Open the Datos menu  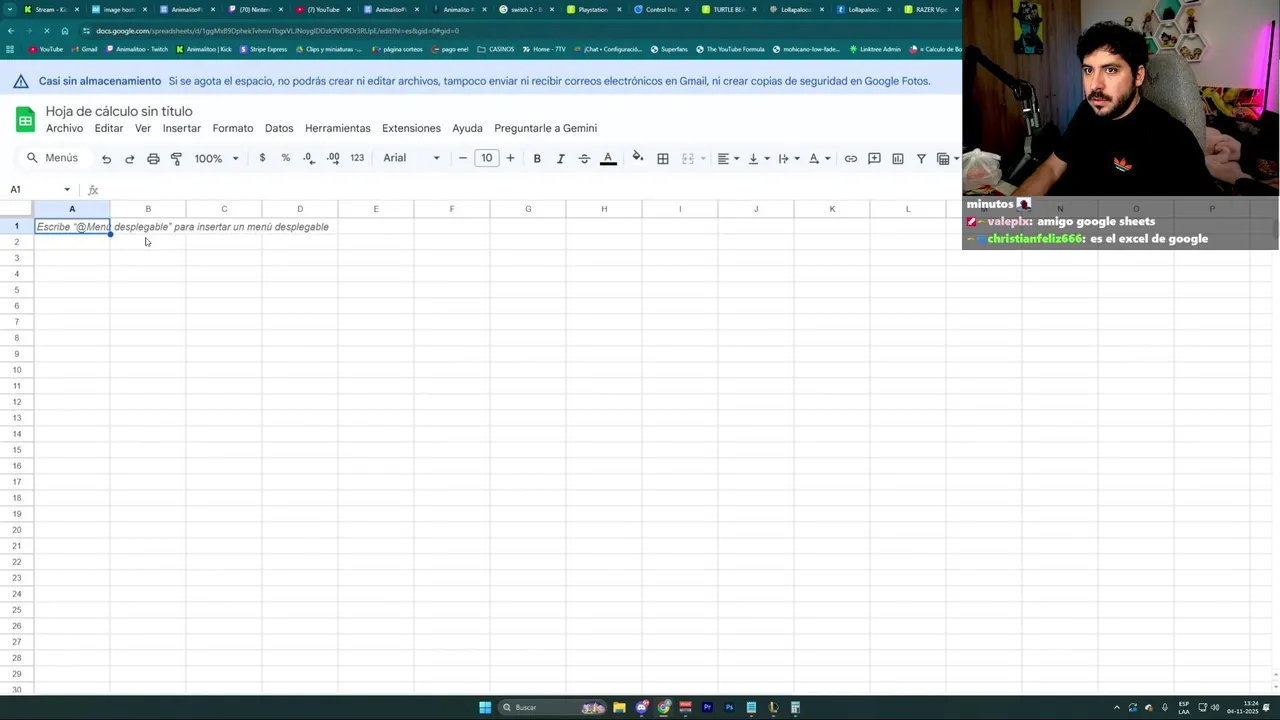[x=279, y=128]
